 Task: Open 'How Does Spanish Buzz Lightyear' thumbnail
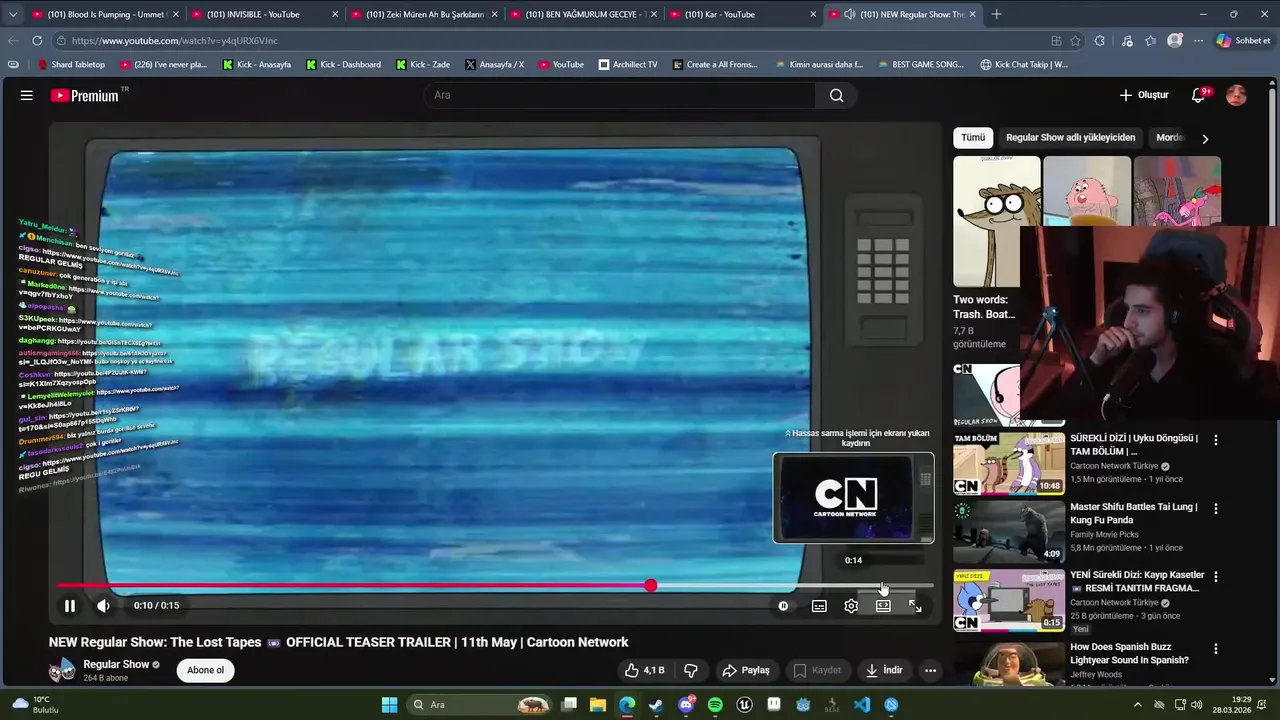click(1009, 663)
